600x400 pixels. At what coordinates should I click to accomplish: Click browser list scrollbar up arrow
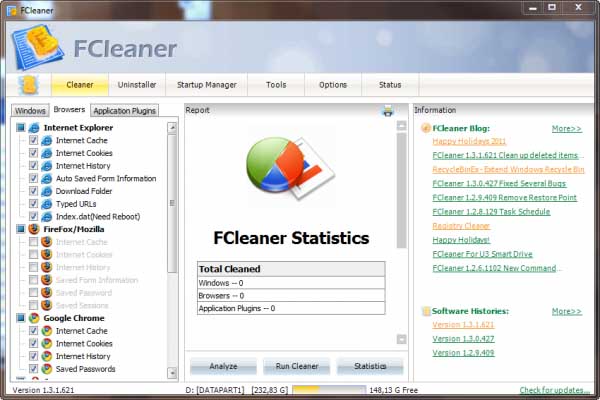tap(172, 127)
